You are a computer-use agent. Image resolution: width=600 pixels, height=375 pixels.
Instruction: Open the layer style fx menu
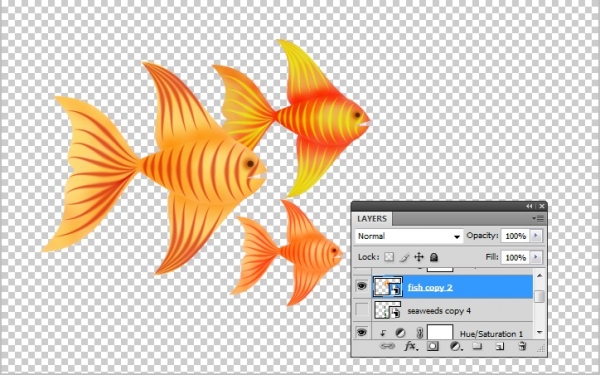point(411,347)
